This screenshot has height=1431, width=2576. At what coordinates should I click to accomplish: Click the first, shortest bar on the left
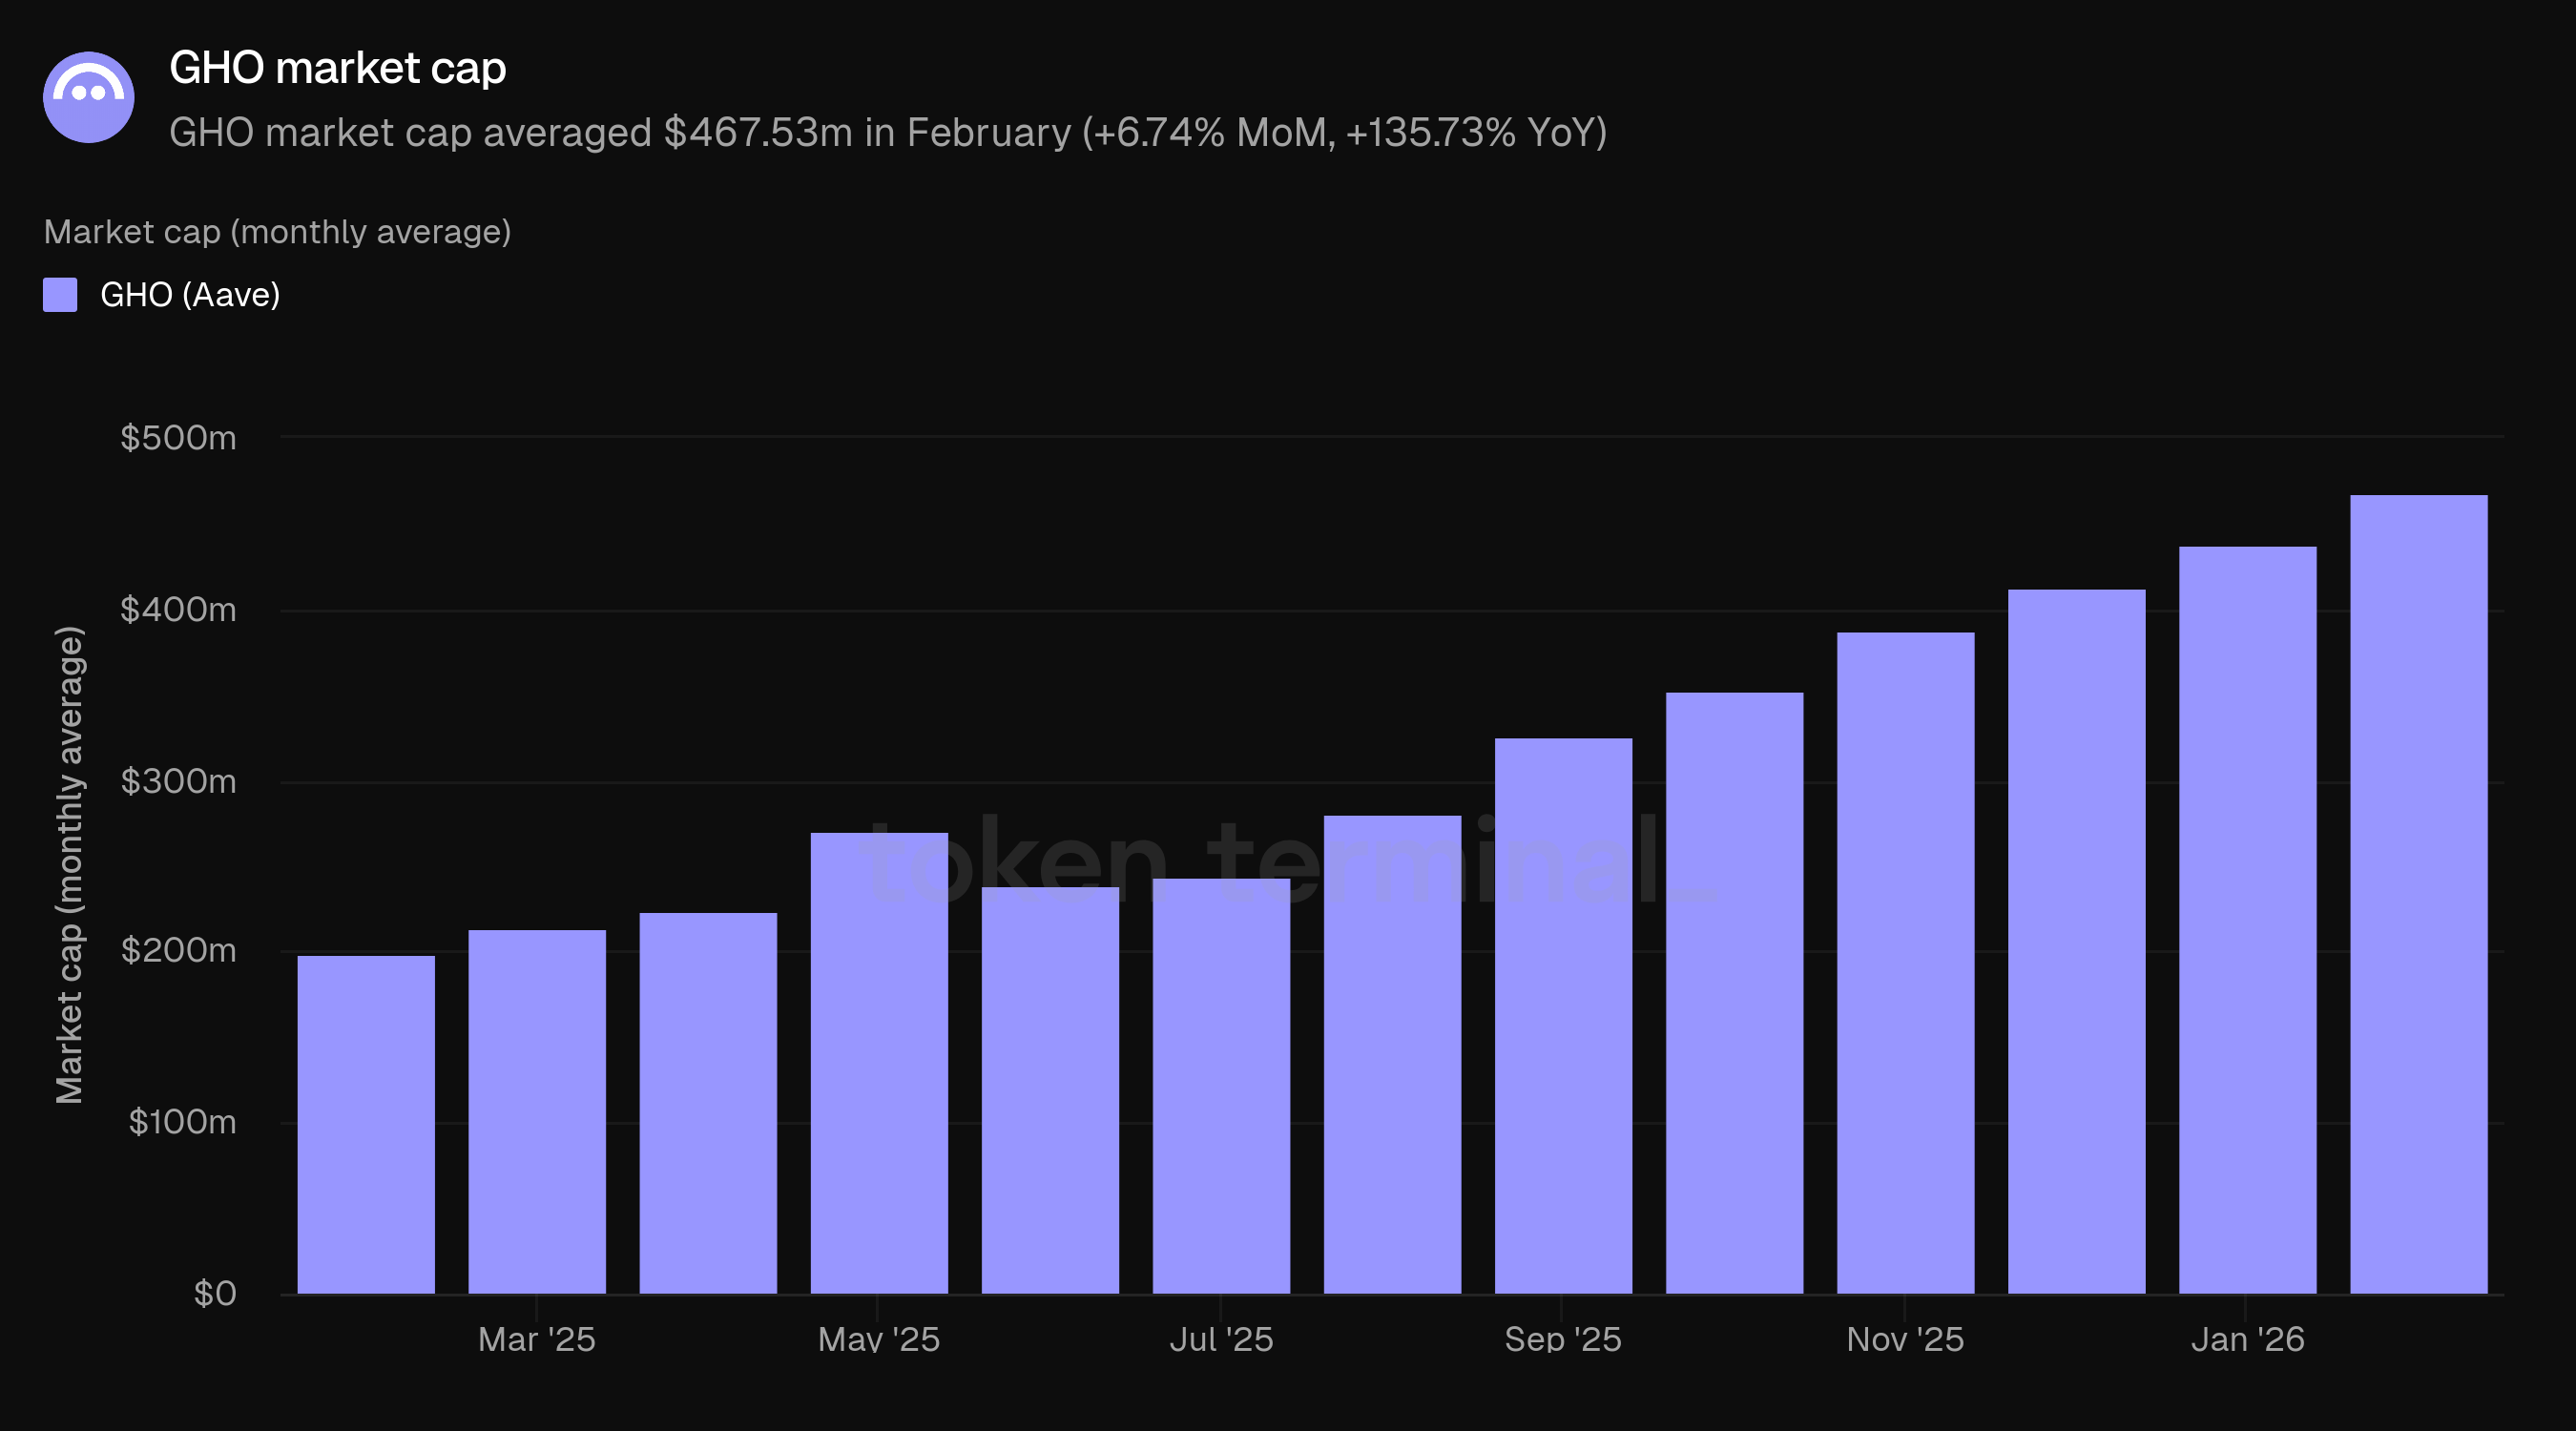(x=366, y=1124)
